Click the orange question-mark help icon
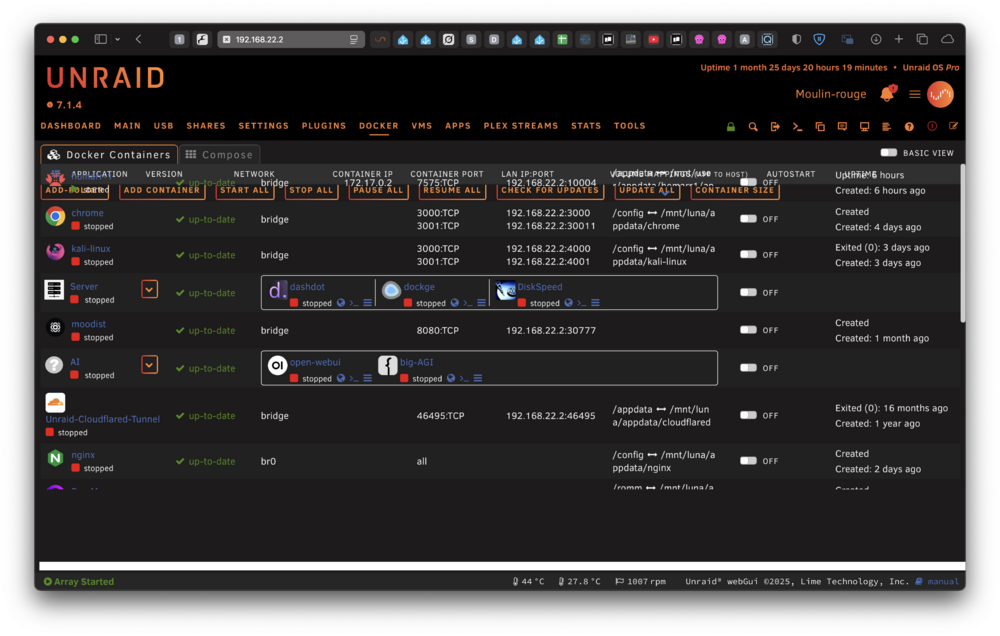This screenshot has height=636, width=1000. click(909, 127)
